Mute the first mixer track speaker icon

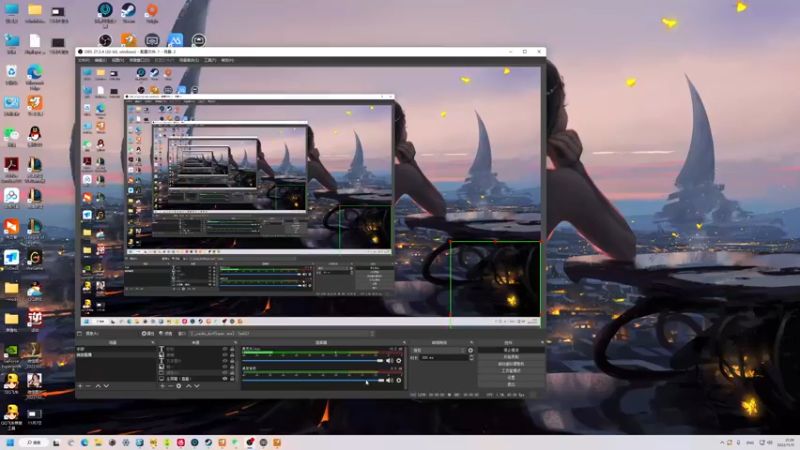coord(390,360)
